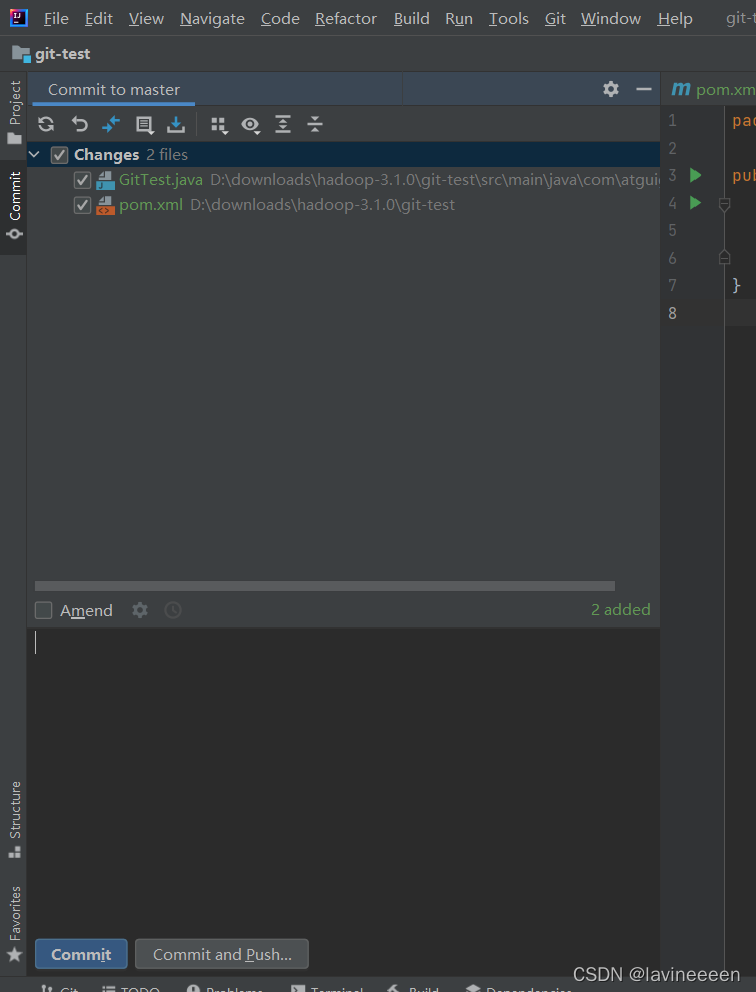
Task: Click the Shelve download-arrow icon
Action: [x=176, y=125]
